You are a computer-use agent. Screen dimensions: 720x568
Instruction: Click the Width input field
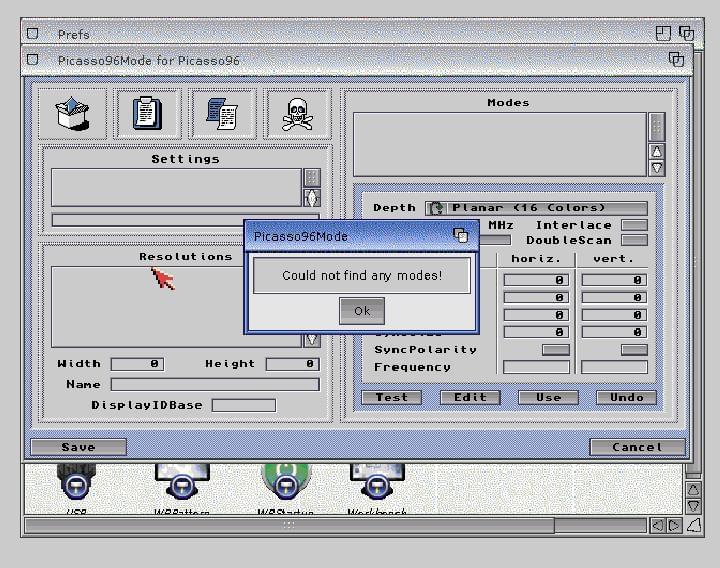[x=137, y=364]
